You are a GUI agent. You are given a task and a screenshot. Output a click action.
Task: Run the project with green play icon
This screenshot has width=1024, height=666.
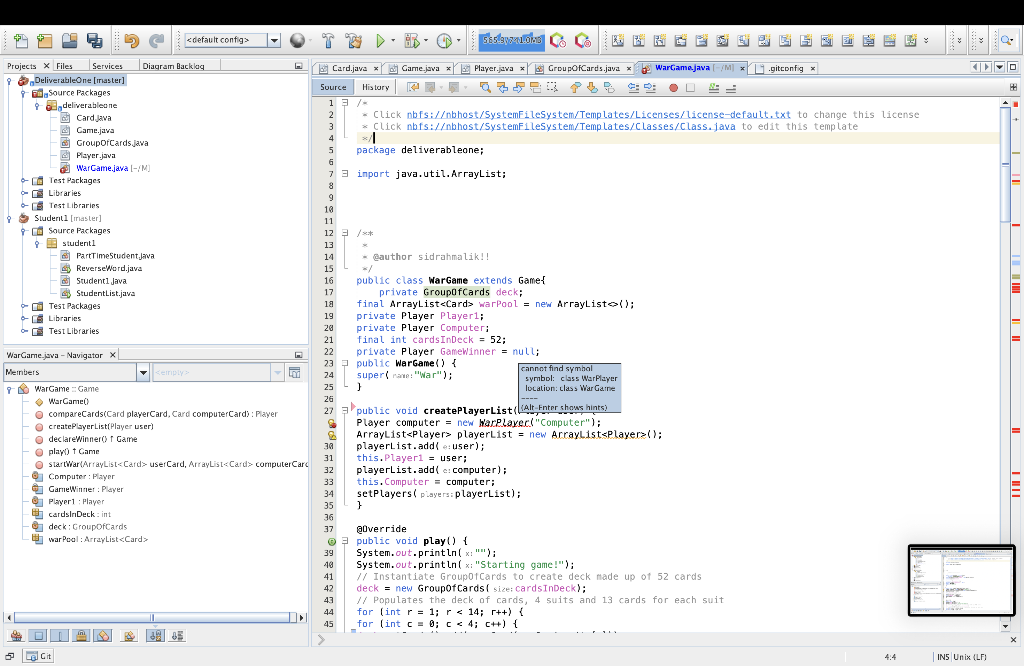pyautogui.click(x=380, y=41)
